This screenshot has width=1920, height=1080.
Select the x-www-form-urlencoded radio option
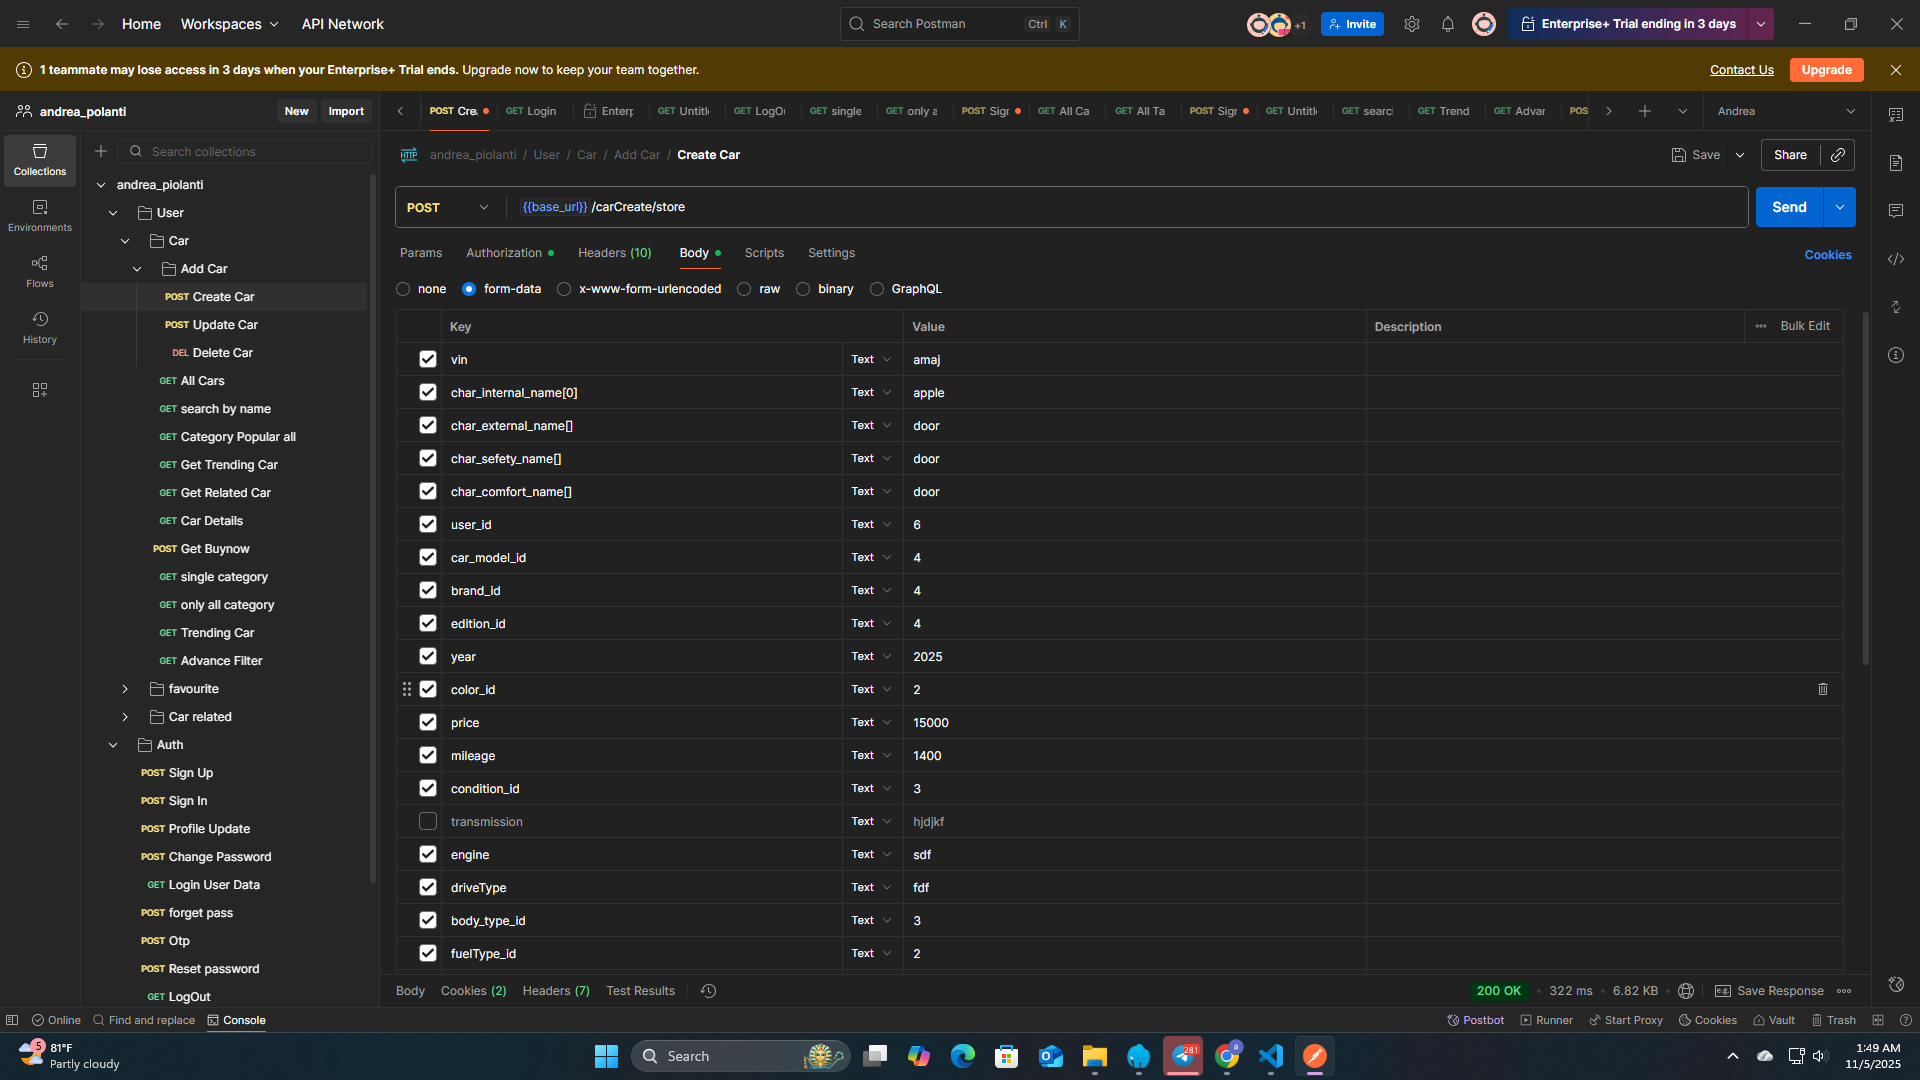tap(564, 289)
